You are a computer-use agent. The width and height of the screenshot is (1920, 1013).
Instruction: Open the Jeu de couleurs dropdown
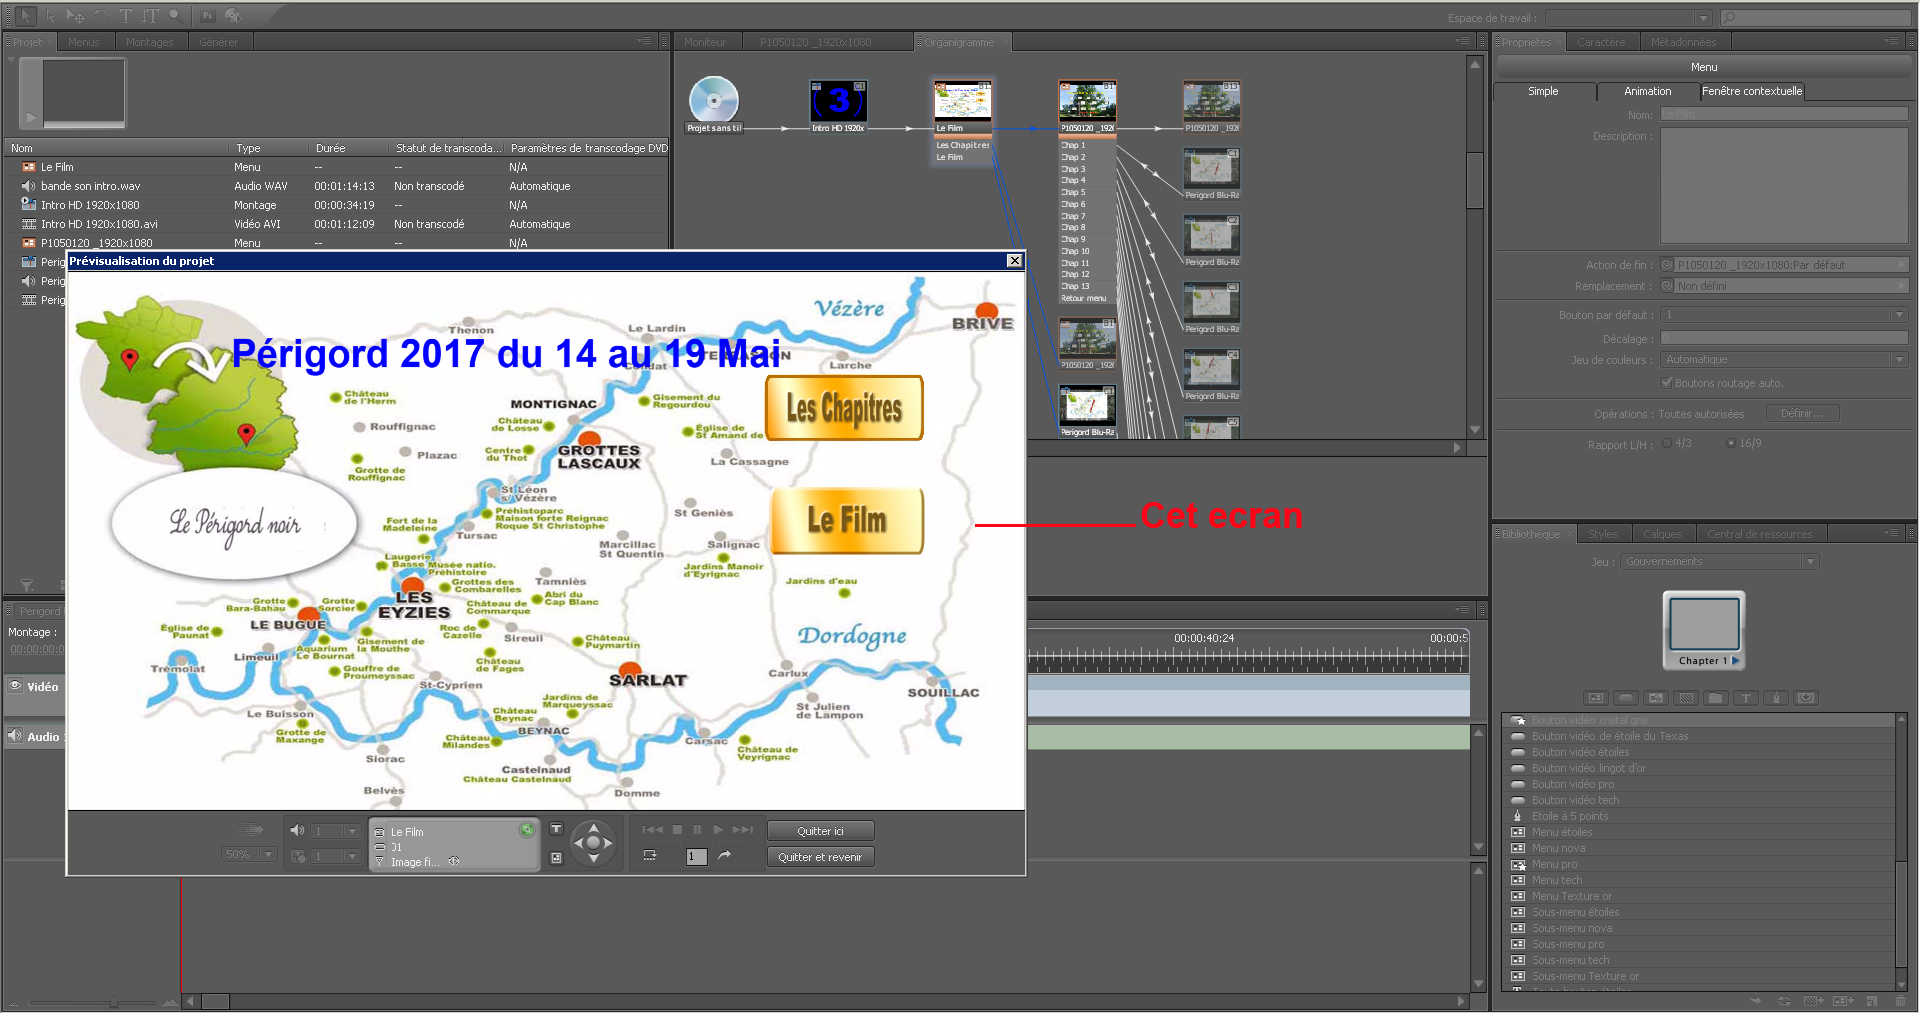[1899, 360]
